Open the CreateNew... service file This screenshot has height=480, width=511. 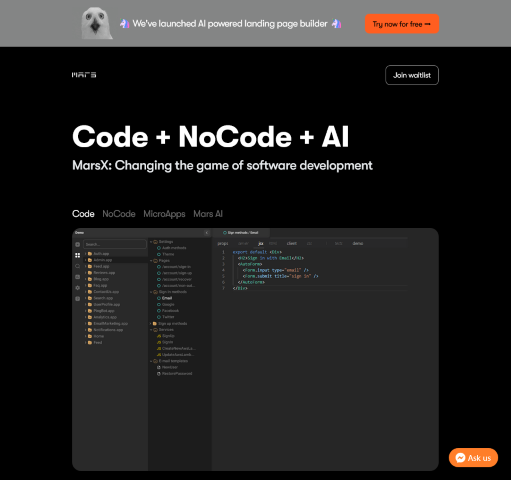[179, 348]
